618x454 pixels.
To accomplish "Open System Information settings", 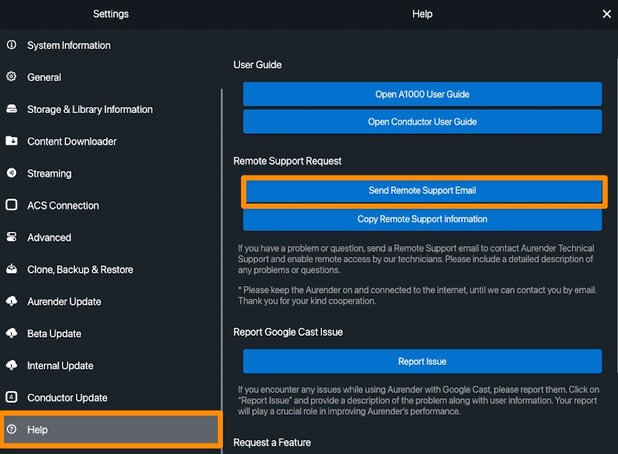I will click(x=110, y=45).
